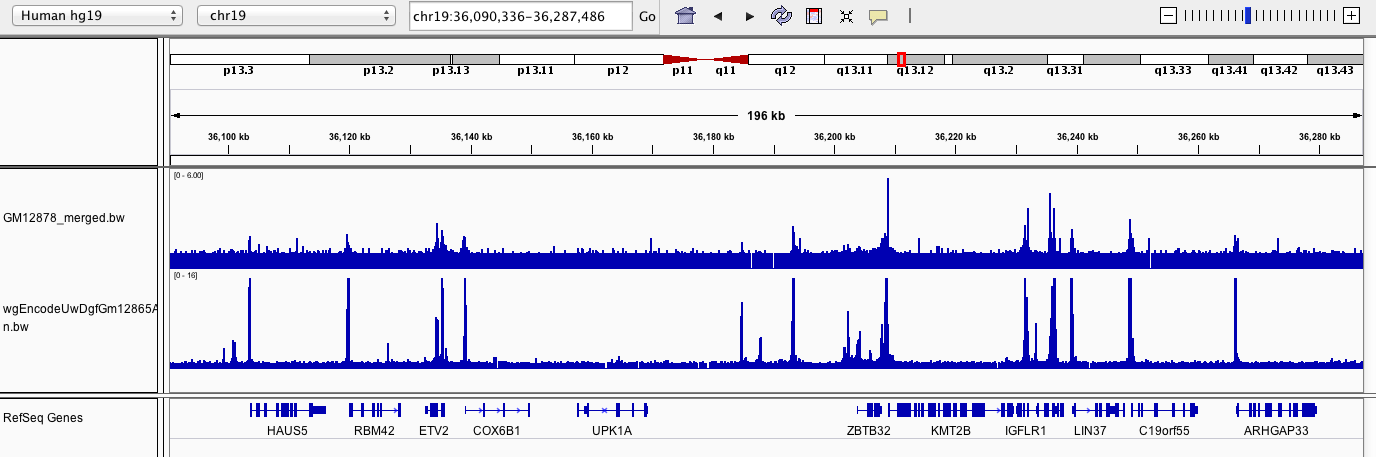Screen dimensions: 1376x457
Task: Select the RefSeq Genes track label
Action: [43, 418]
